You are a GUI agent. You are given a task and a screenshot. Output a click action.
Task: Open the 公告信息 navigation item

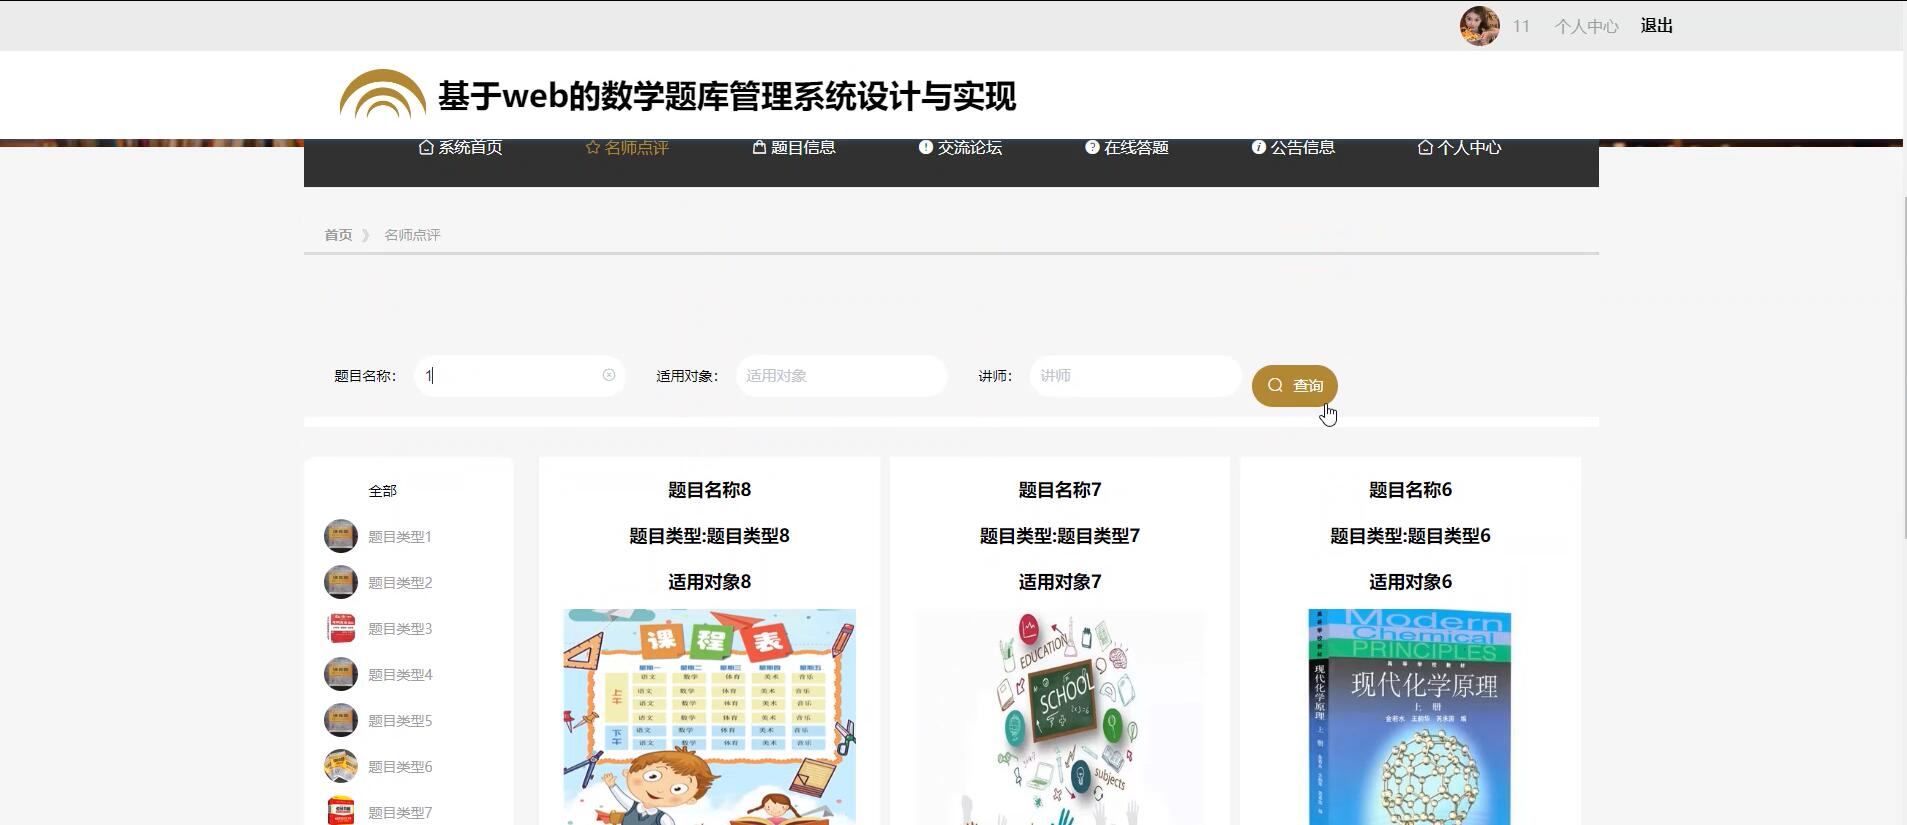tap(1293, 147)
